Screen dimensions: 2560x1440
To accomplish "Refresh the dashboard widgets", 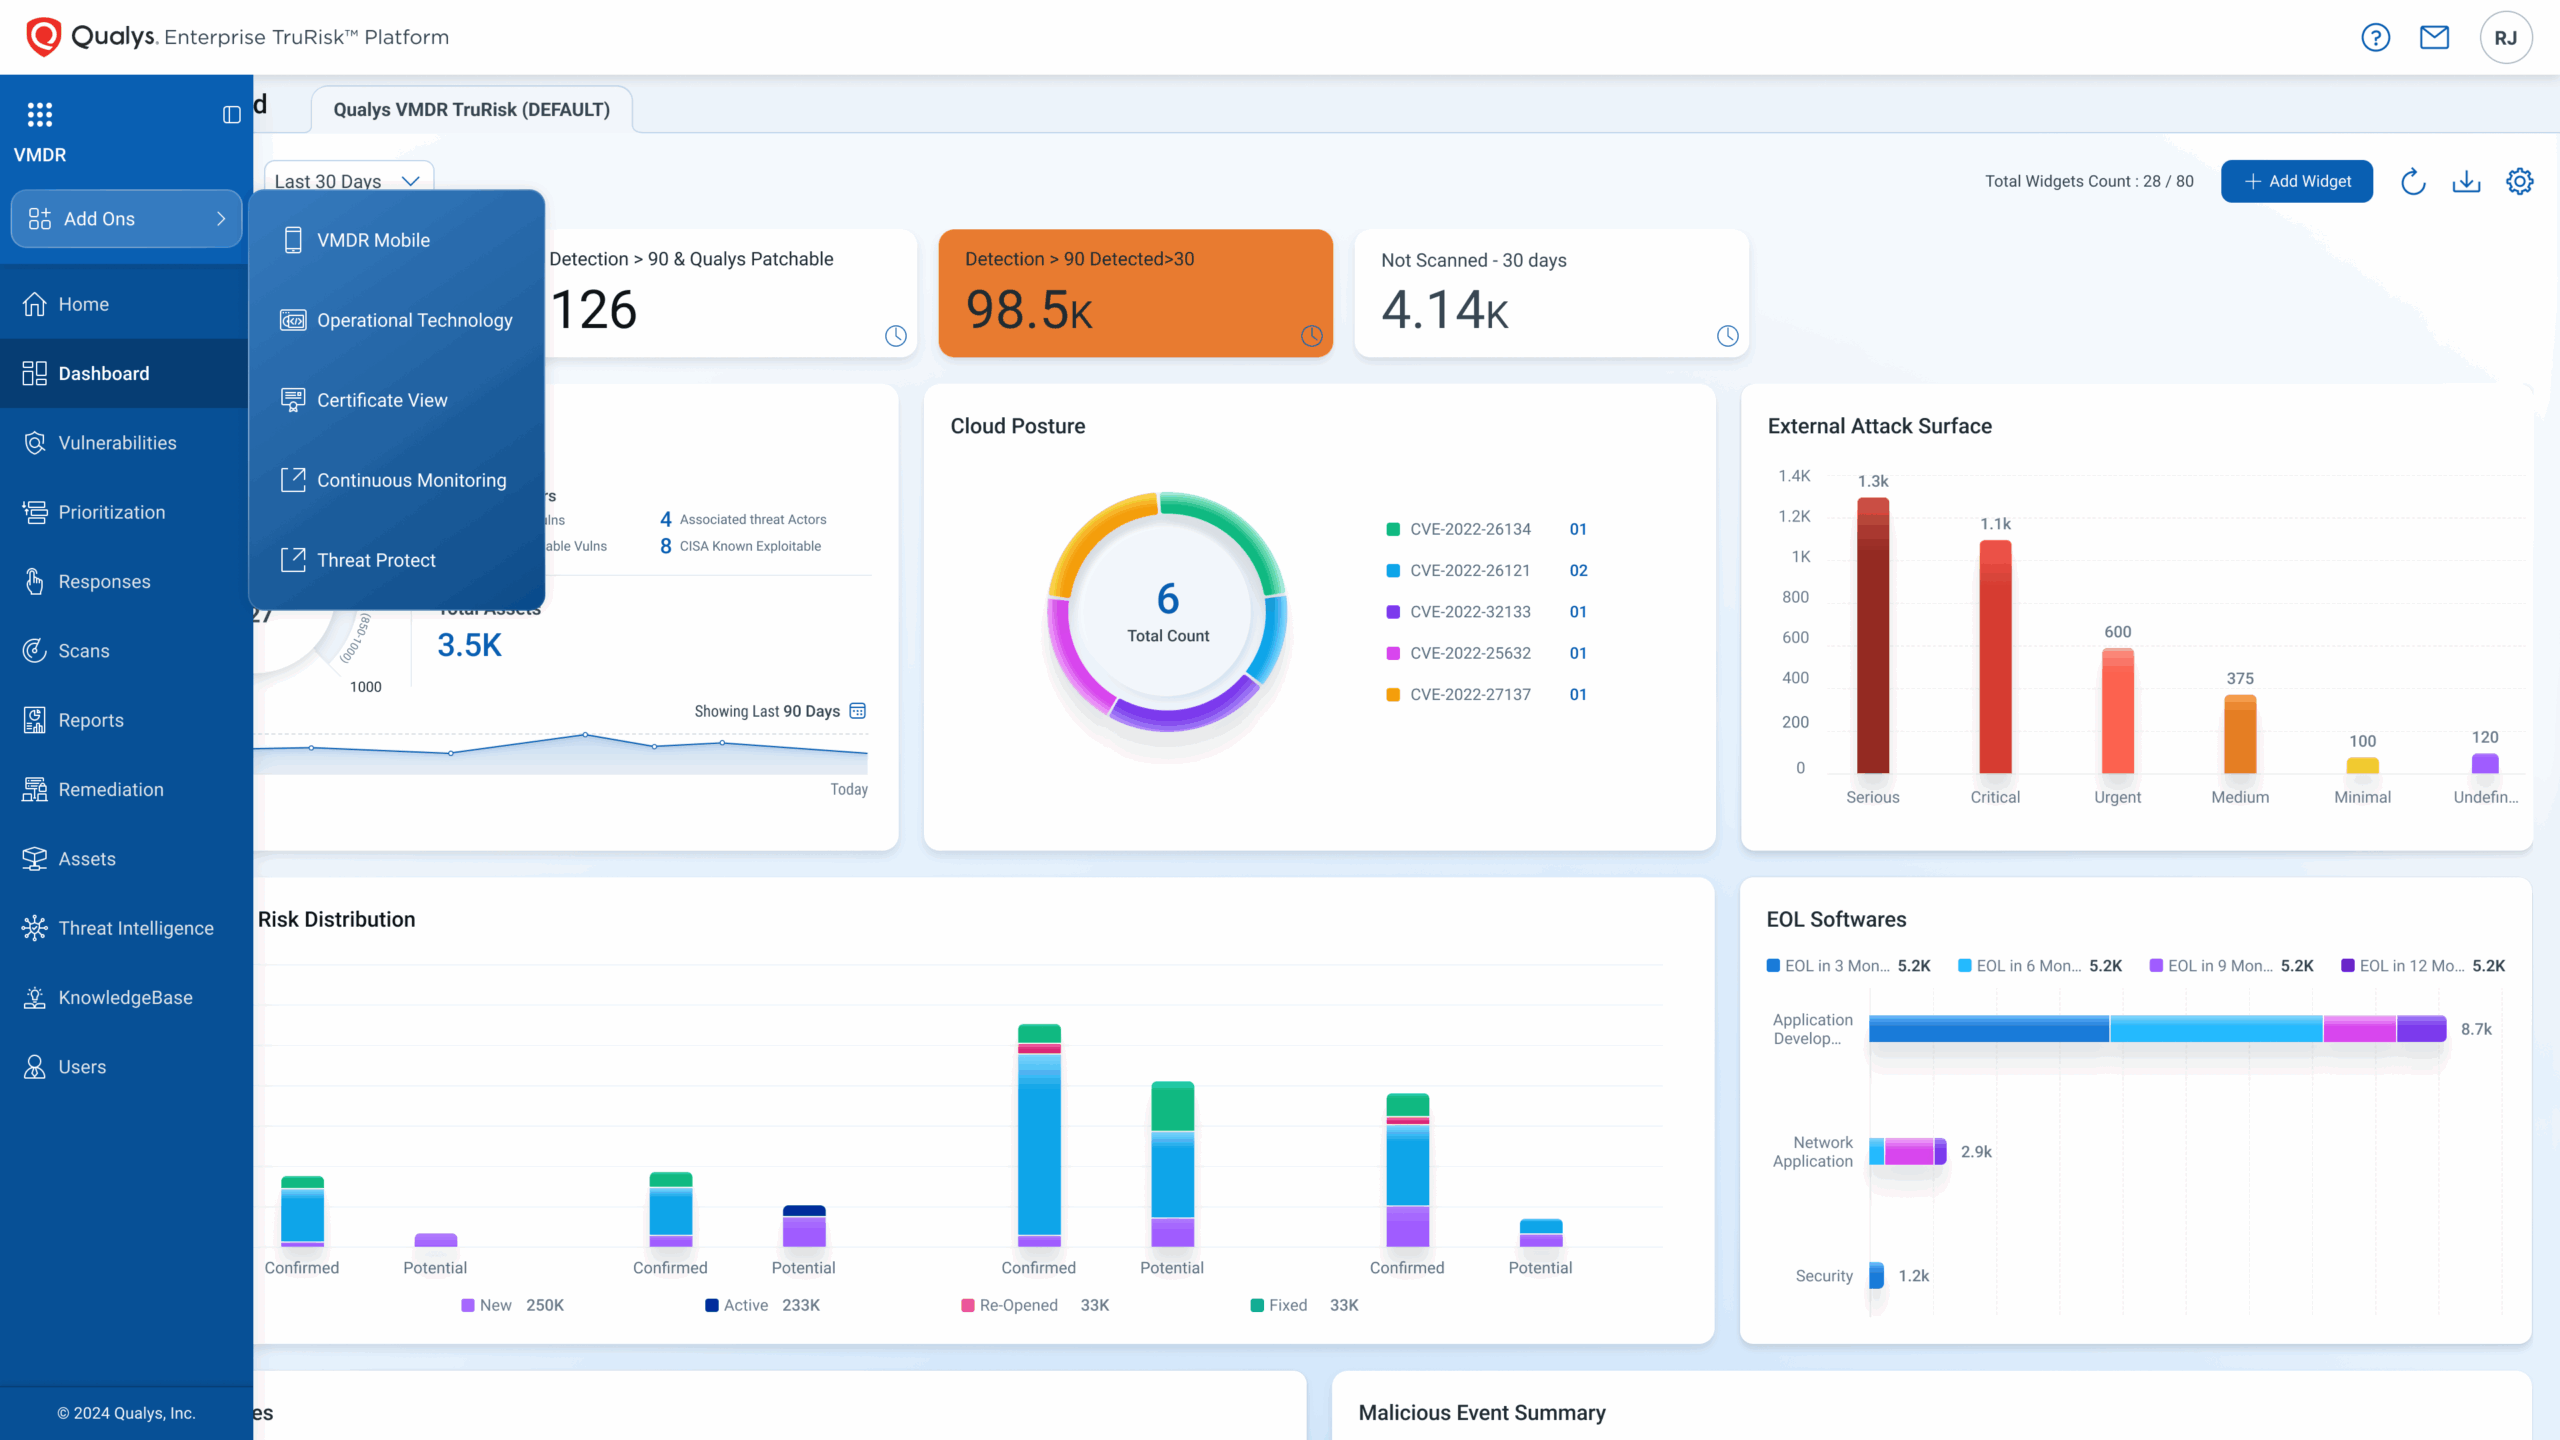I will coord(2413,181).
